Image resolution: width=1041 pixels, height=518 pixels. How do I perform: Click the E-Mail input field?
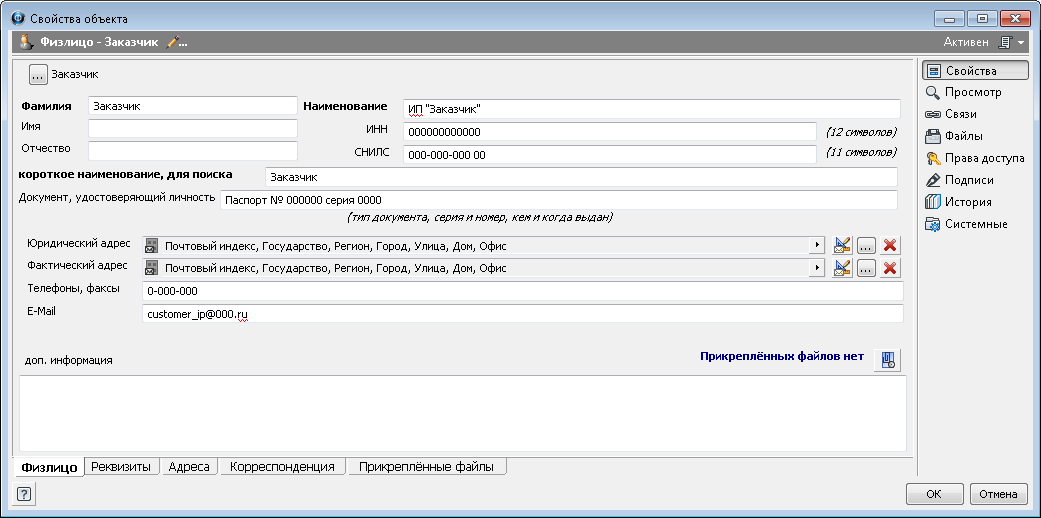(522, 314)
